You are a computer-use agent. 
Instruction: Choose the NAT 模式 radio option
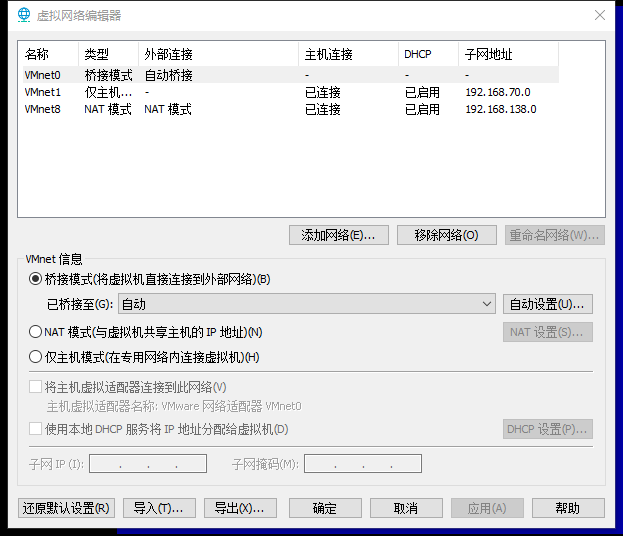click(x=36, y=332)
